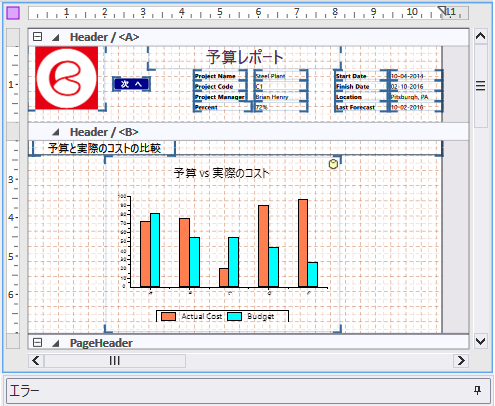
Task: Click the Header / <A> section title
Action: (104, 37)
